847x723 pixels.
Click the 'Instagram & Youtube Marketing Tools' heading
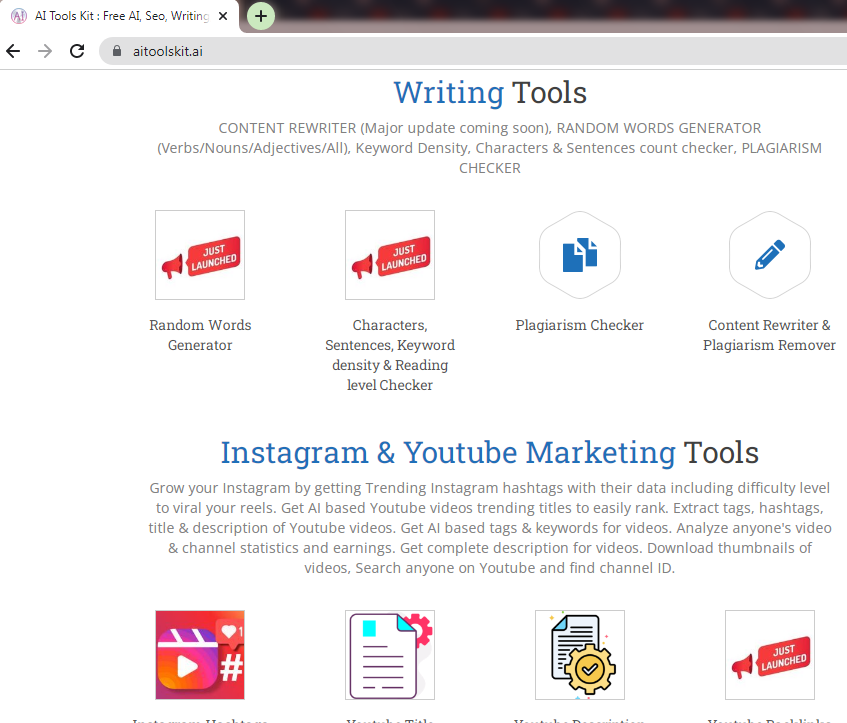coord(489,452)
